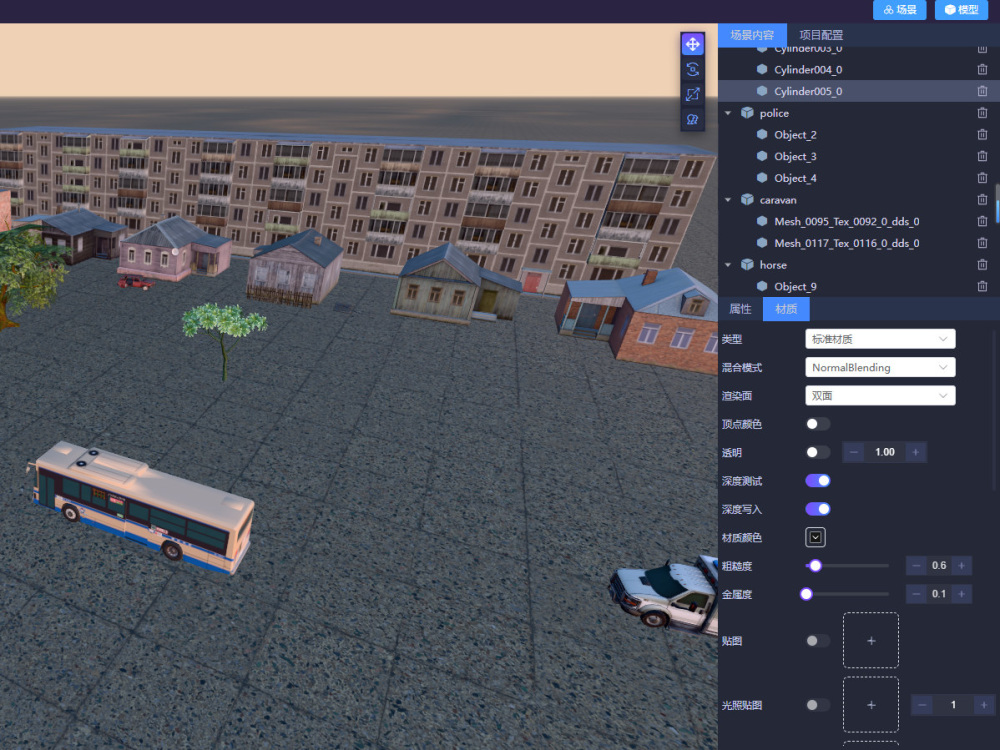Disable the 深度写入 depth write switch
The width and height of the screenshot is (1000, 750).
(818, 509)
